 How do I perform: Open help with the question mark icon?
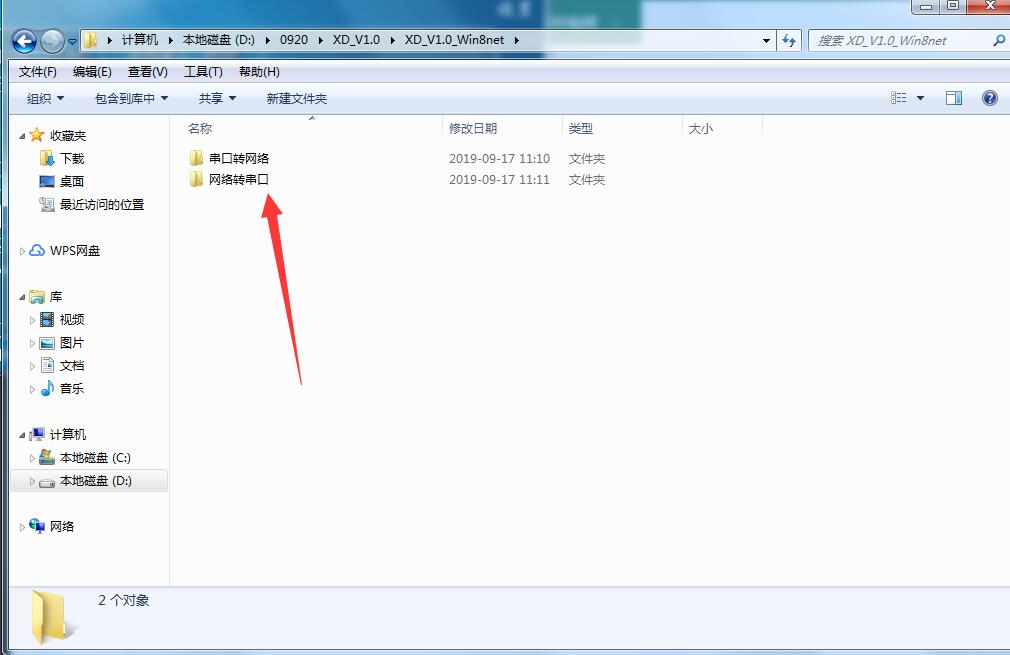pos(990,98)
